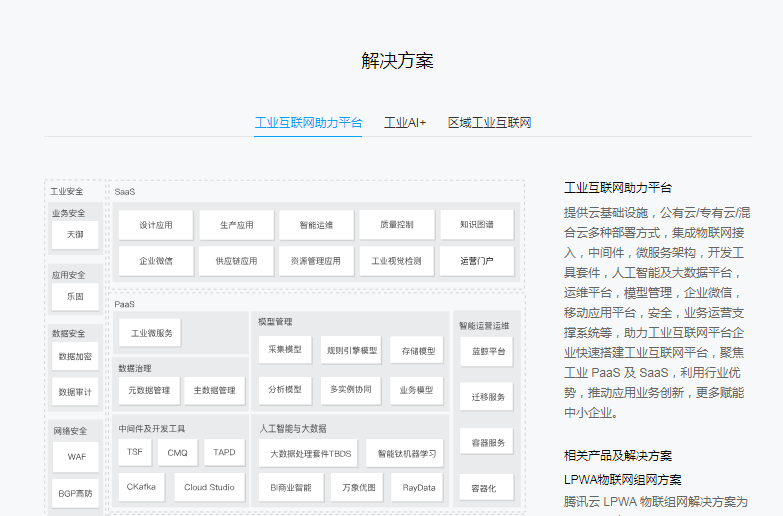Click the 智能运营运维 group label
783x516 pixels.
coord(484,326)
